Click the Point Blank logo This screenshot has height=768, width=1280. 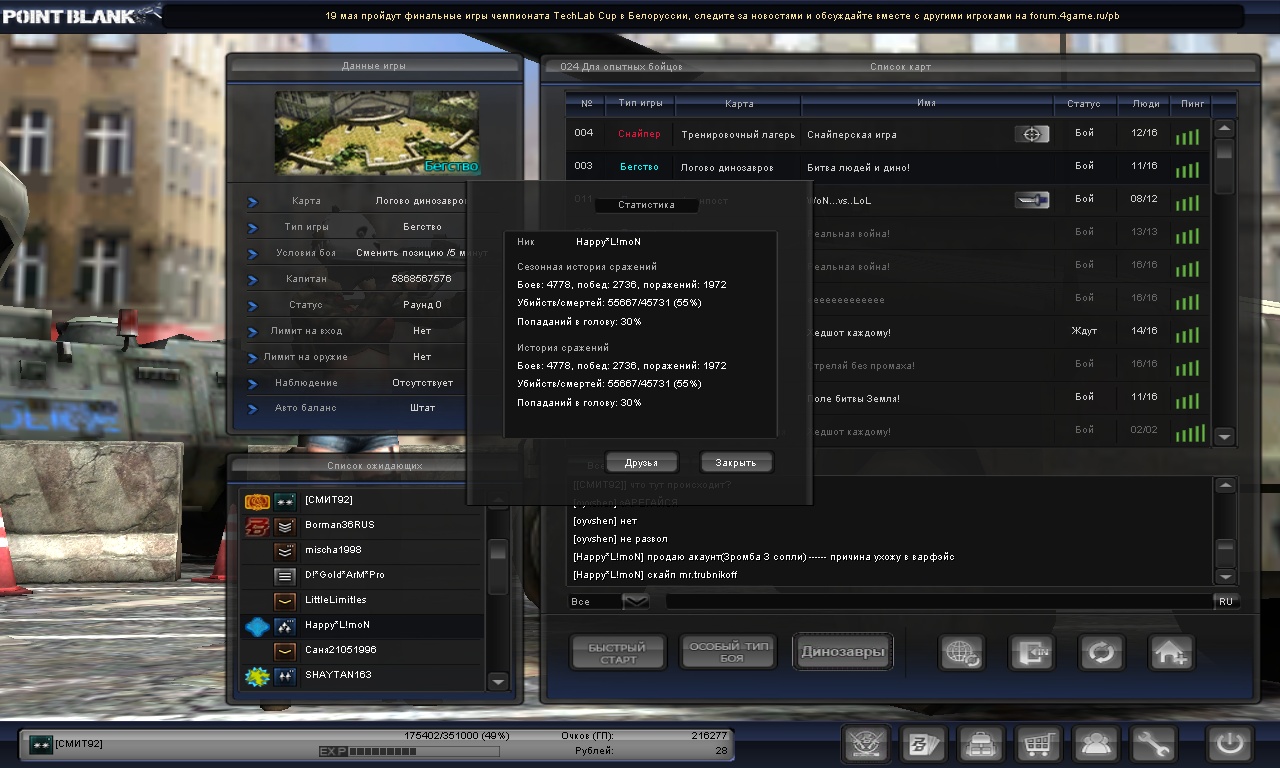[80, 15]
